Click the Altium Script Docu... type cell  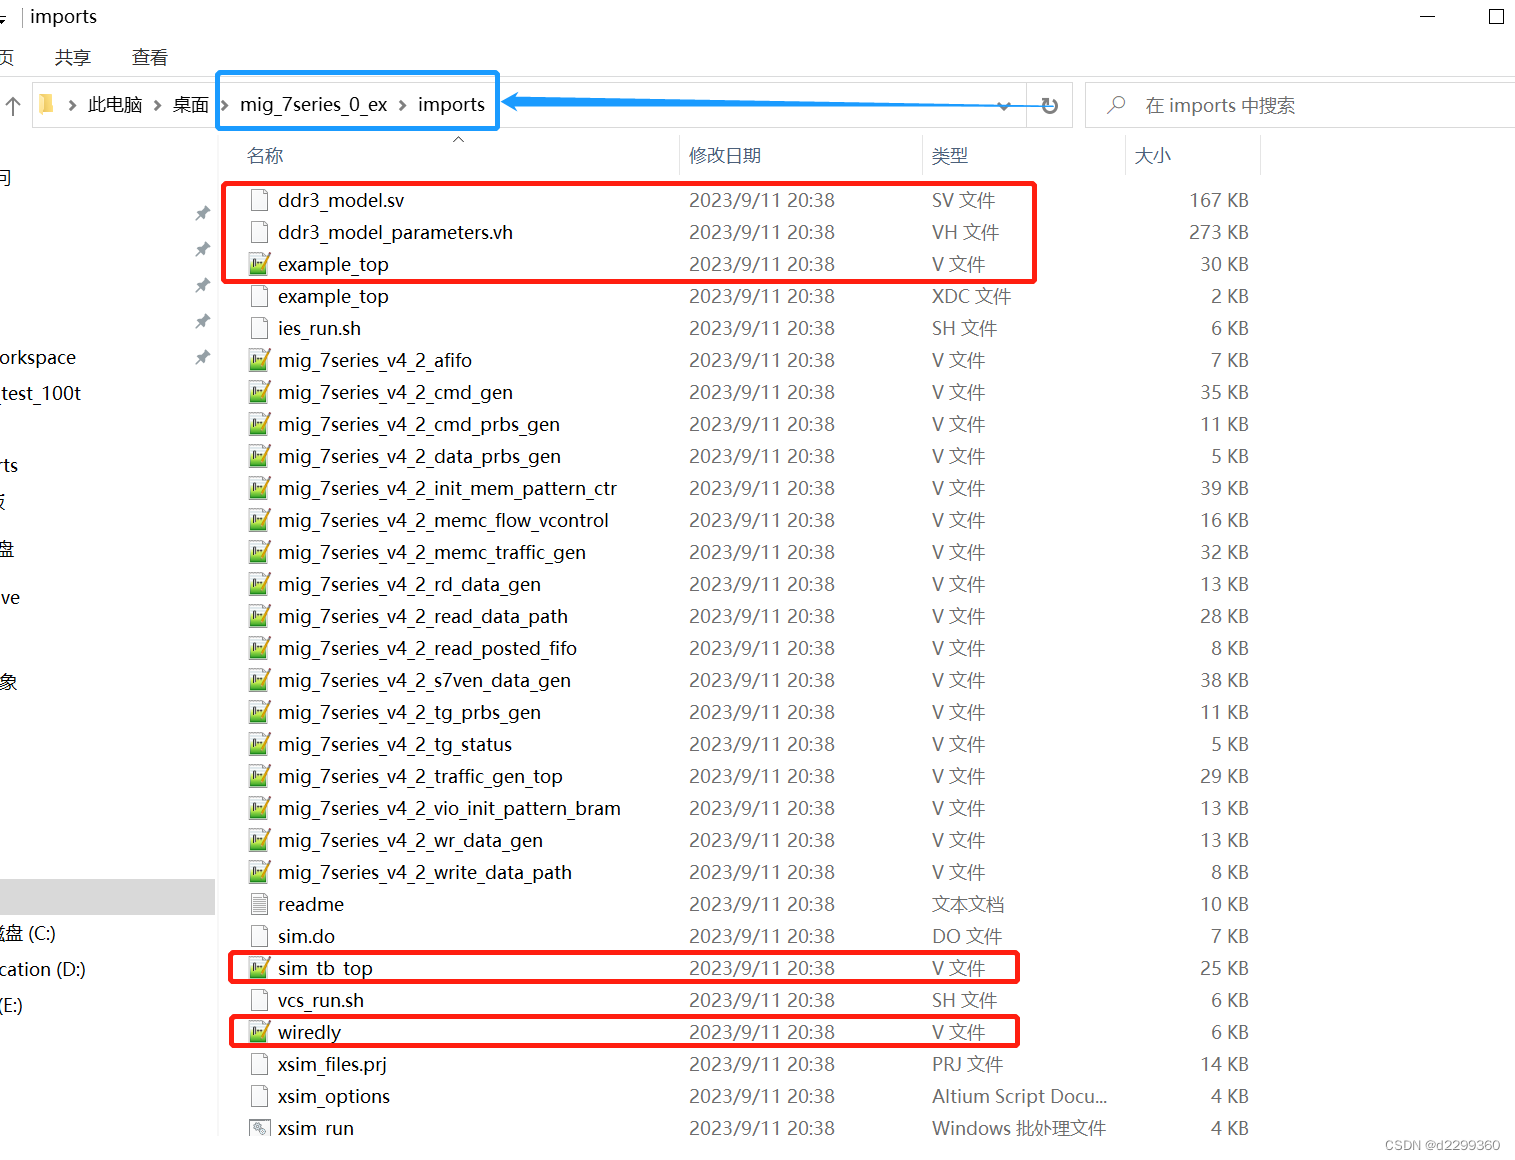pos(1019,1096)
